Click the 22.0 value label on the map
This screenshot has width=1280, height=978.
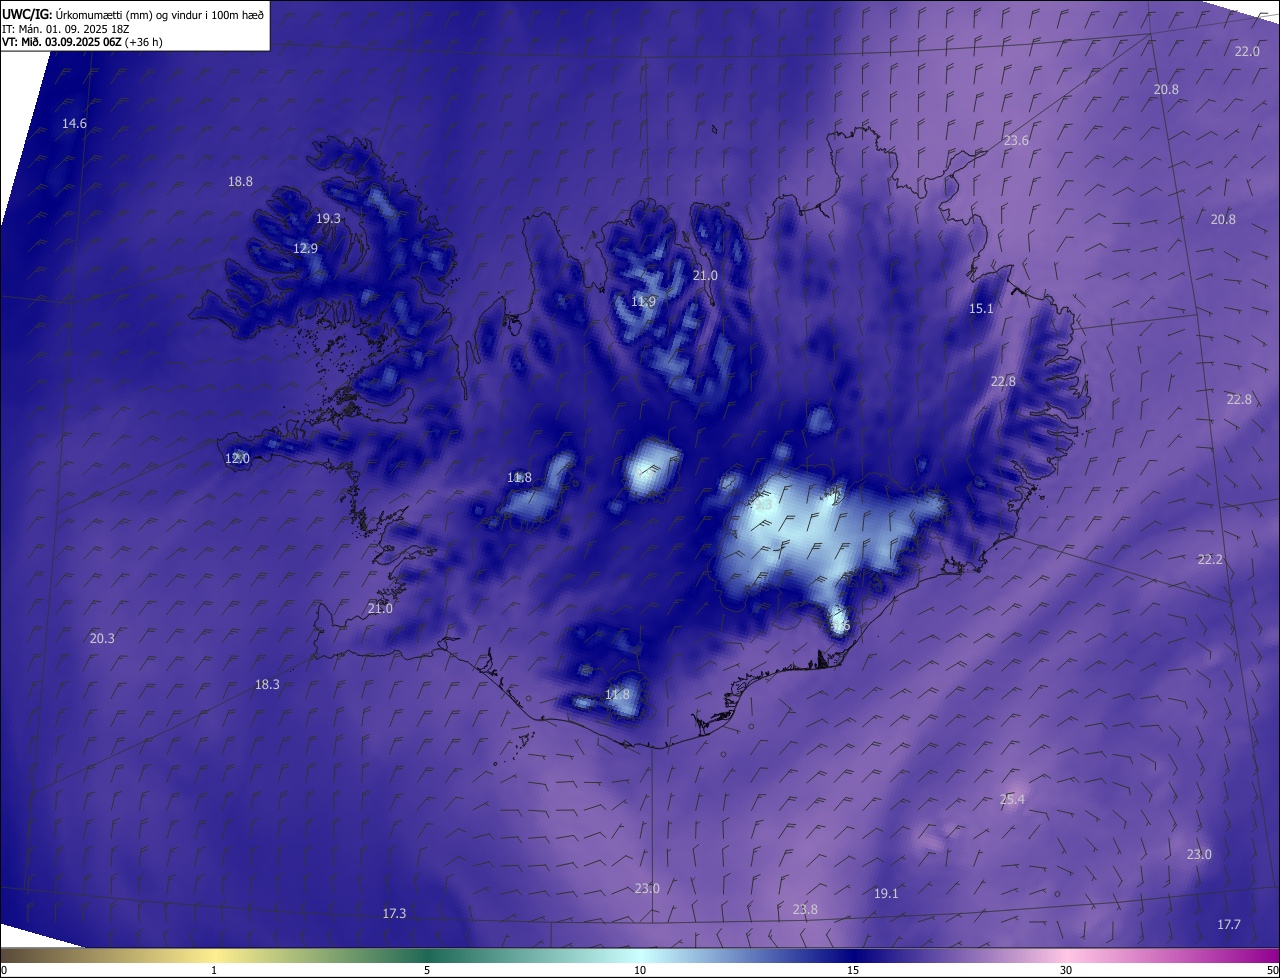click(1247, 51)
